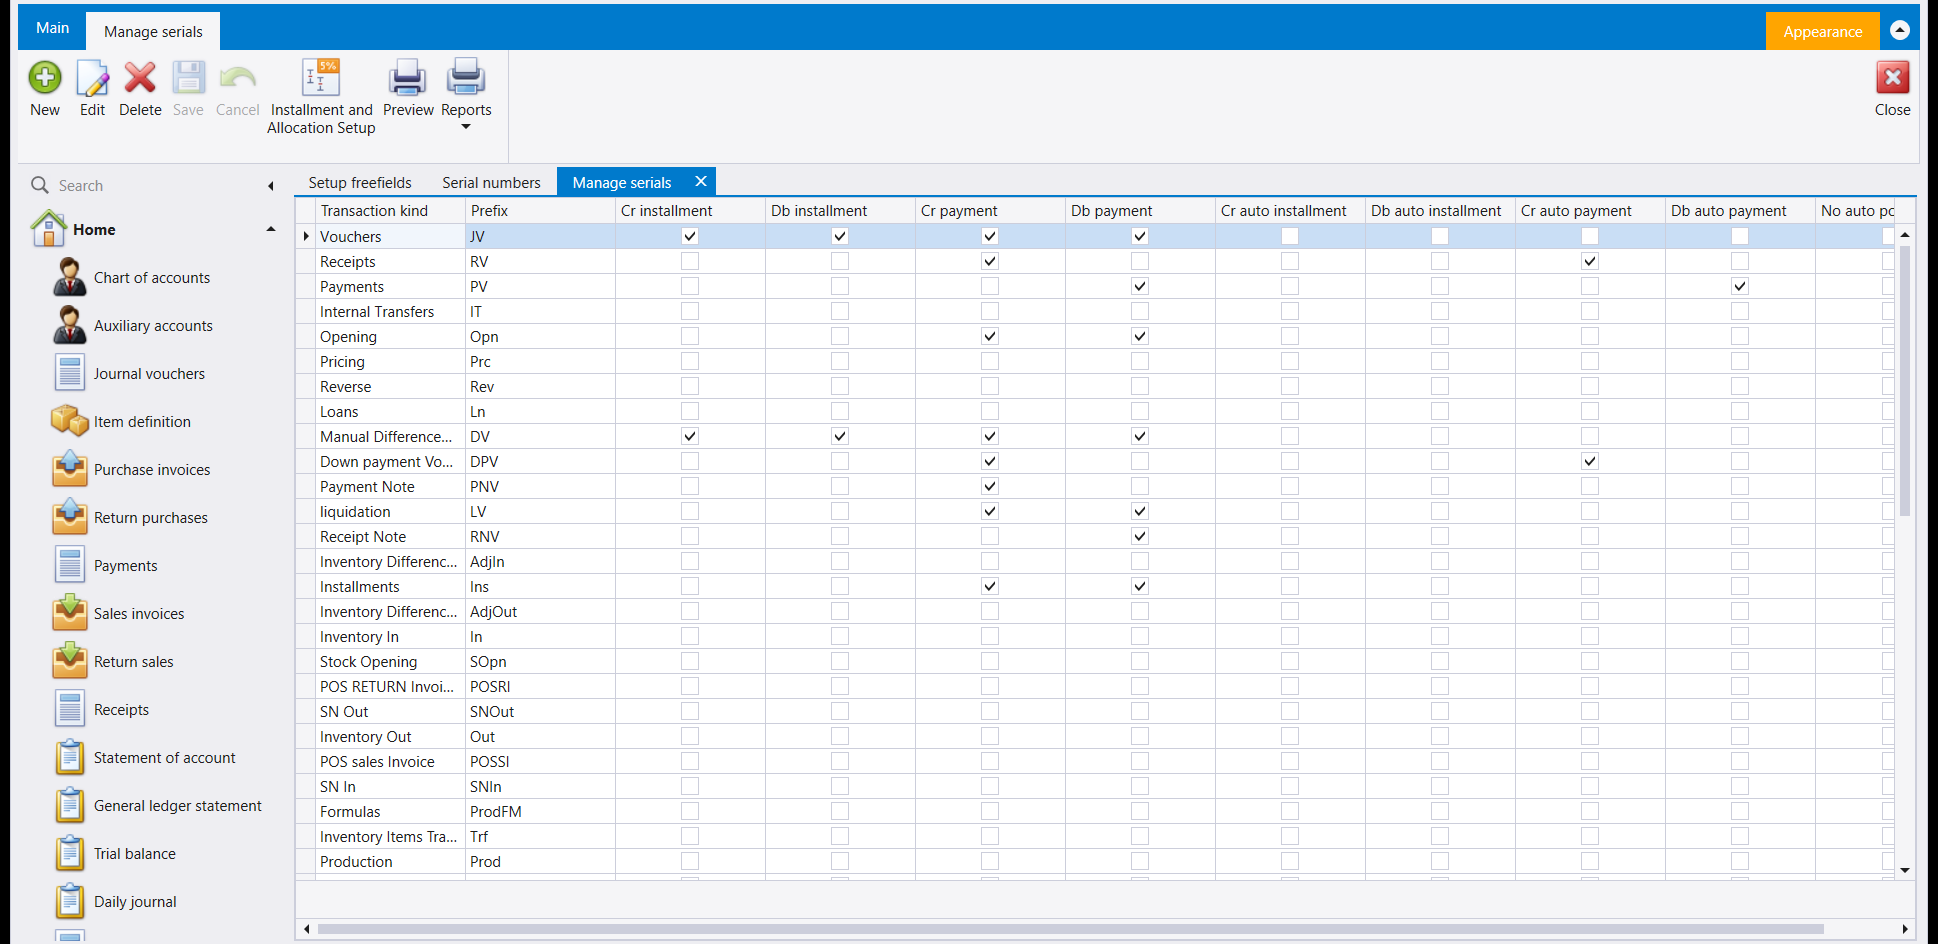Viewport: 1938px width, 944px height.
Task: Open Auxiliary accounts in sidebar
Action: click(x=153, y=326)
